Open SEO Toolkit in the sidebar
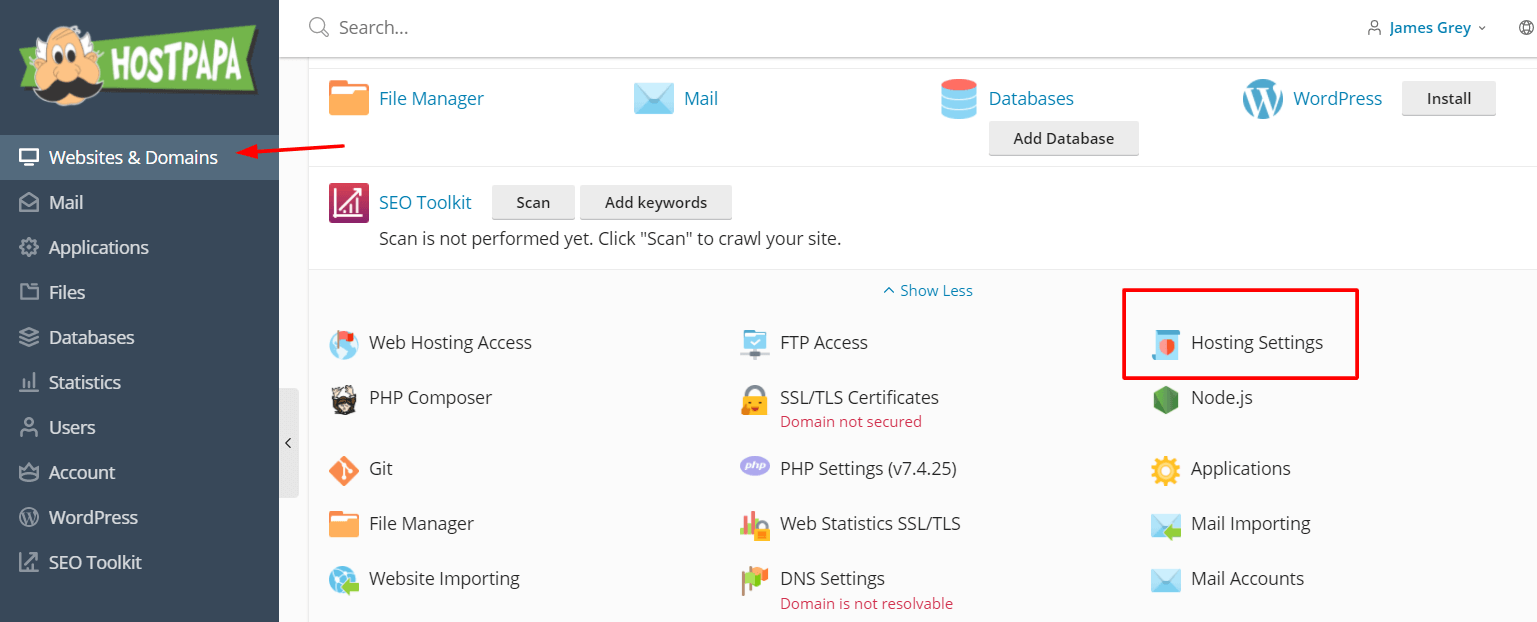Screen dimensions: 1537x622 (x=139, y=562)
